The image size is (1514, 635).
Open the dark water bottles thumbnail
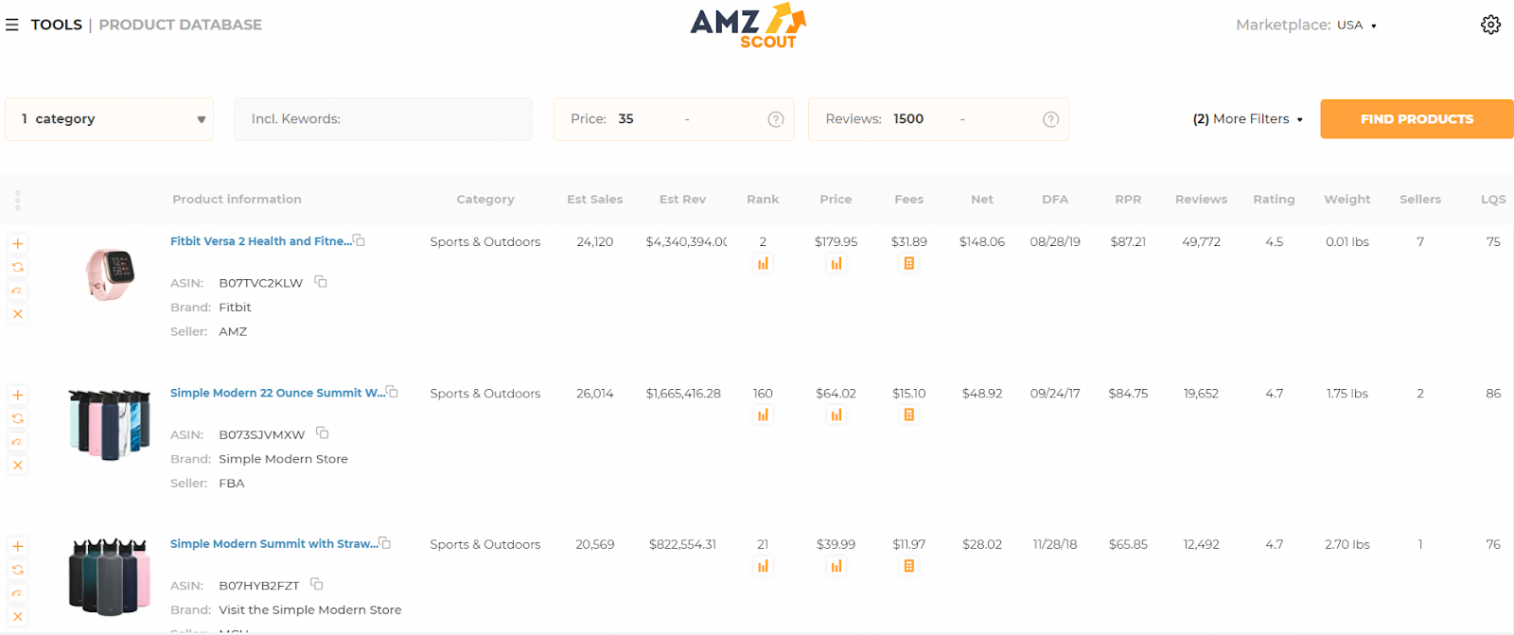point(109,575)
